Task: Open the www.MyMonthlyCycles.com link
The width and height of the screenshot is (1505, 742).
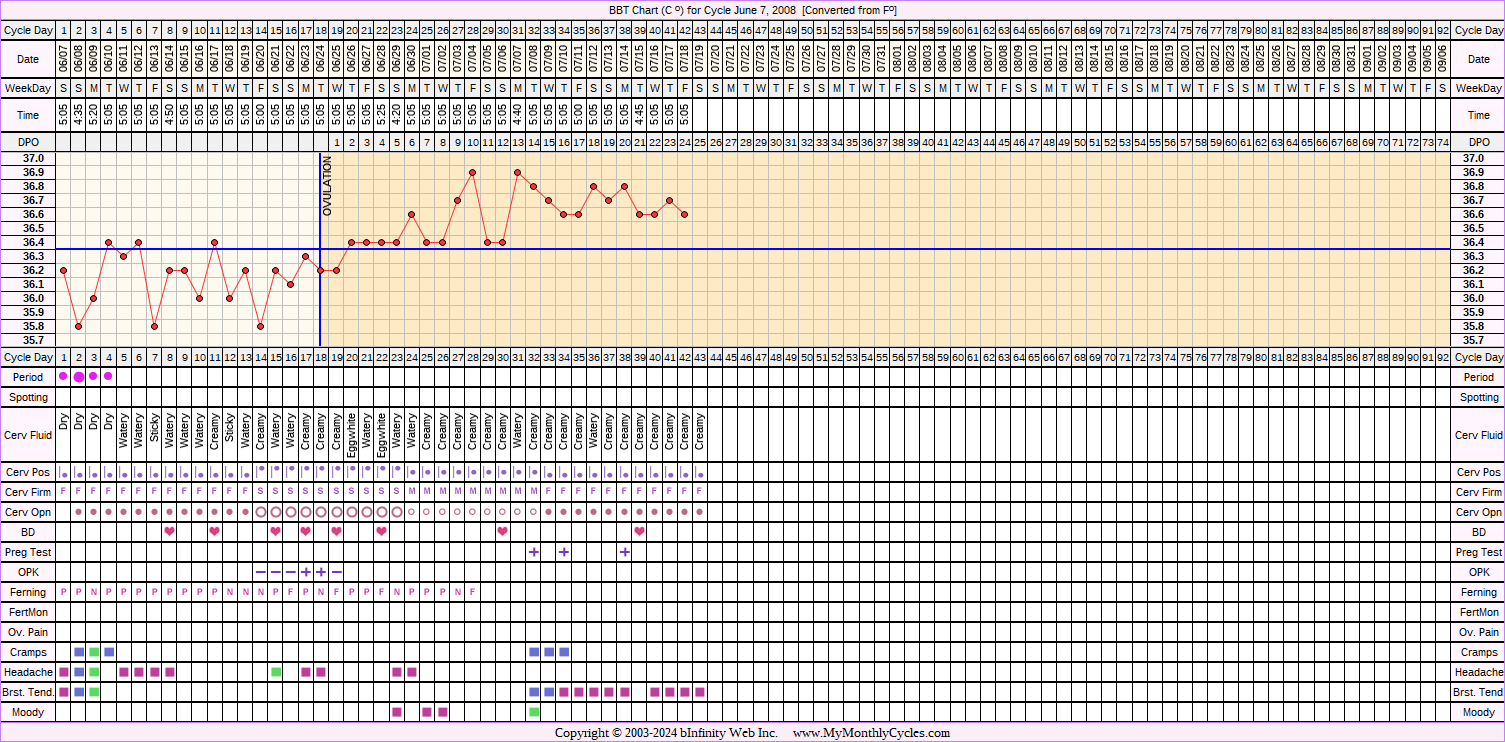Action: point(871,733)
